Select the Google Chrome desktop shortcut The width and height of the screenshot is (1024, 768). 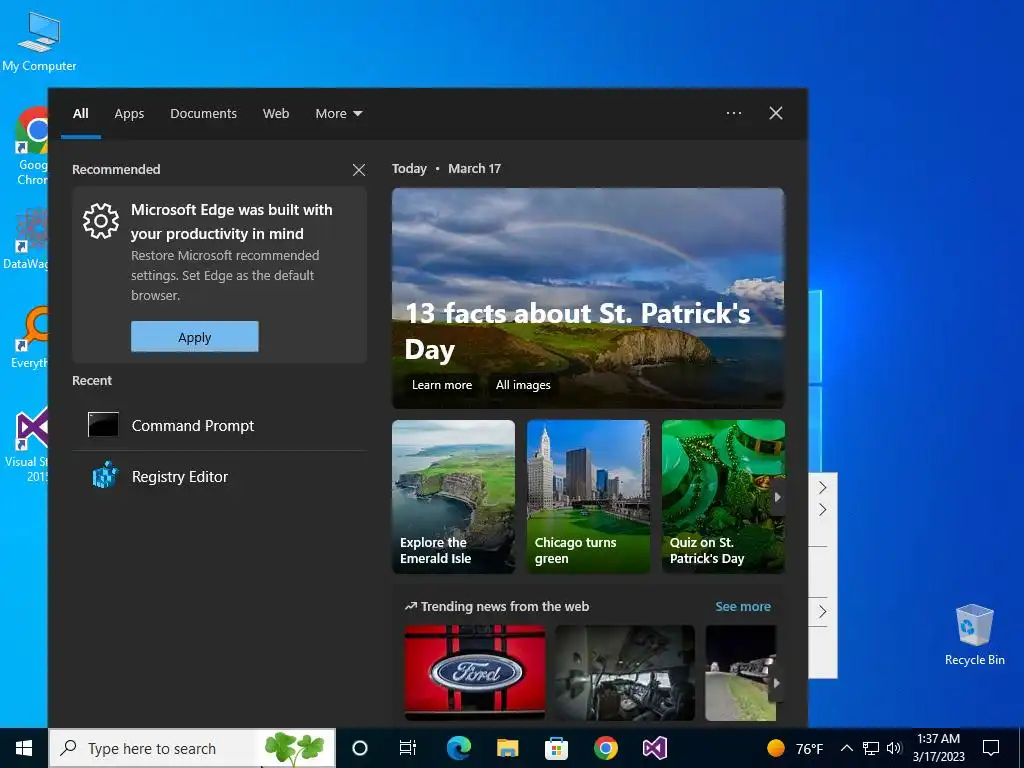tap(31, 146)
